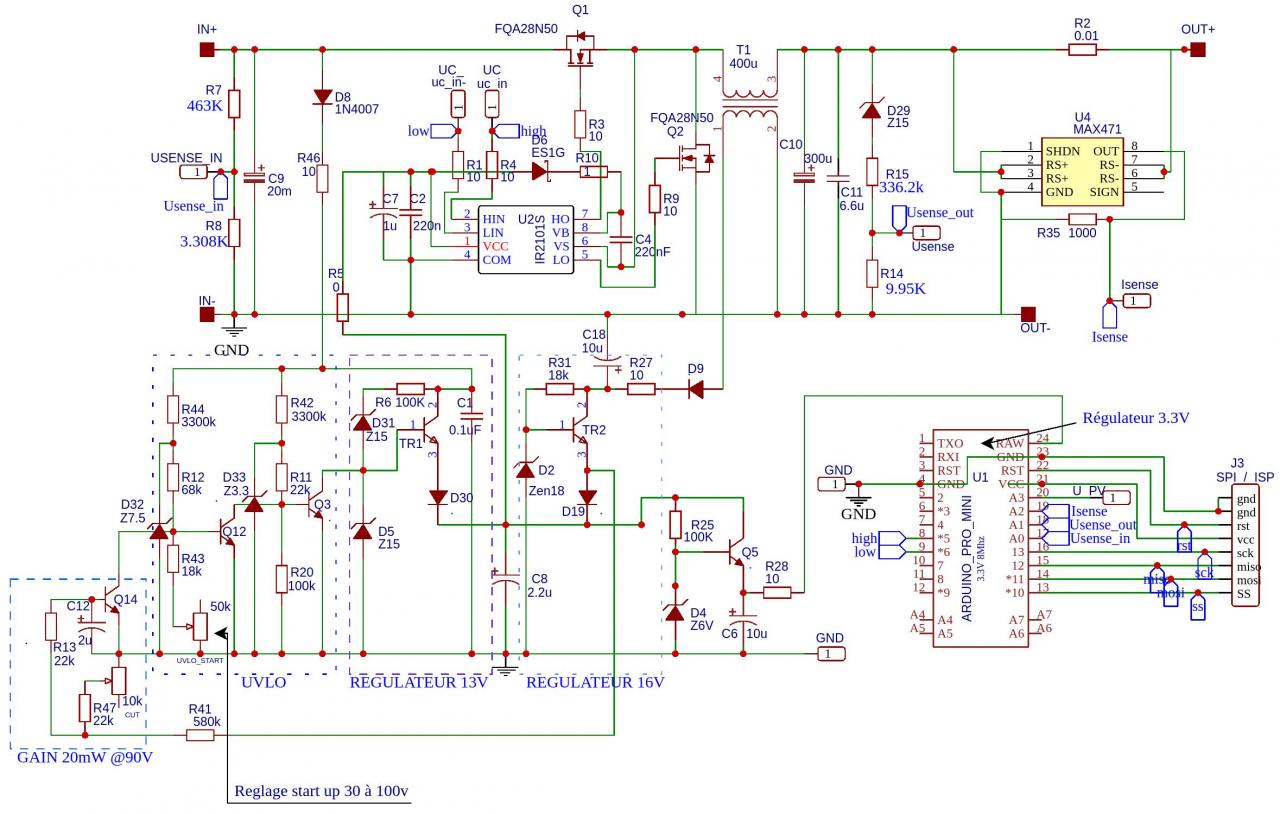Select MOSFET Q1 FQA28N50 symbol
The image size is (1280, 814).
(x=578, y=52)
